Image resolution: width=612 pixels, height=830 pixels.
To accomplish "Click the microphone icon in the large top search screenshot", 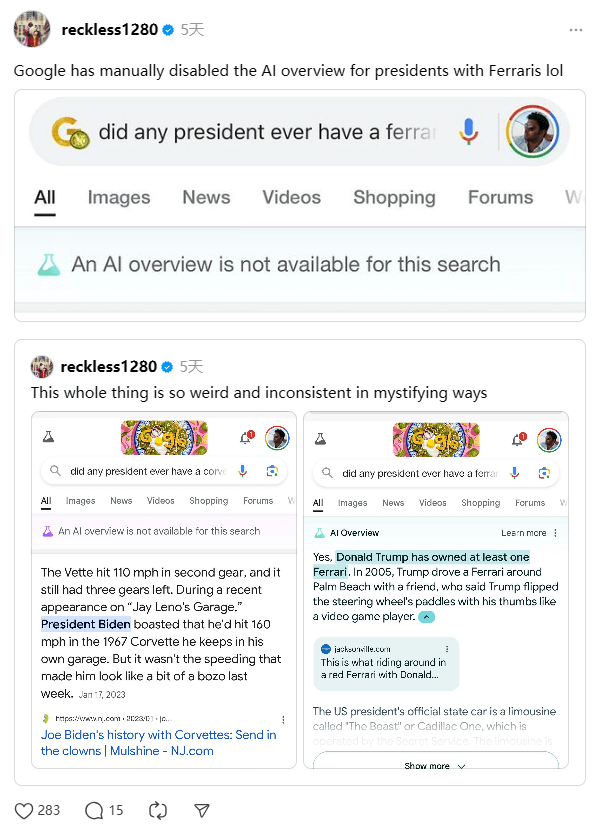I will (x=468, y=131).
